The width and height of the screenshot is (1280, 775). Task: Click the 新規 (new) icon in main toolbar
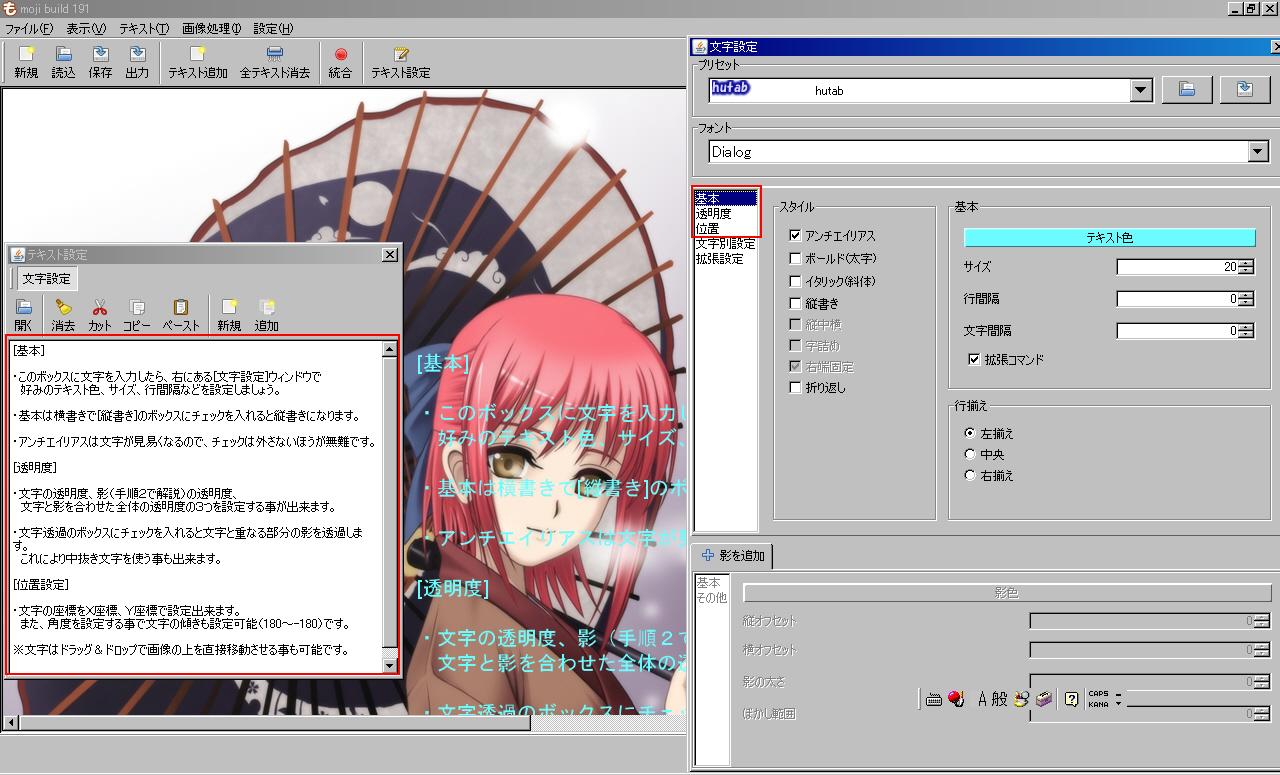[x=26, y=55]
